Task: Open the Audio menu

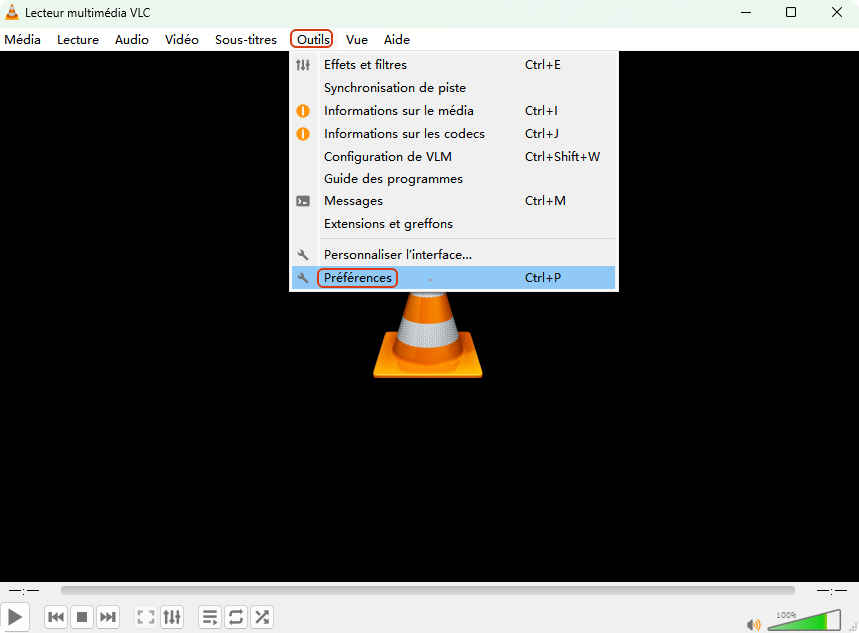Action: [x=131, y=39]
